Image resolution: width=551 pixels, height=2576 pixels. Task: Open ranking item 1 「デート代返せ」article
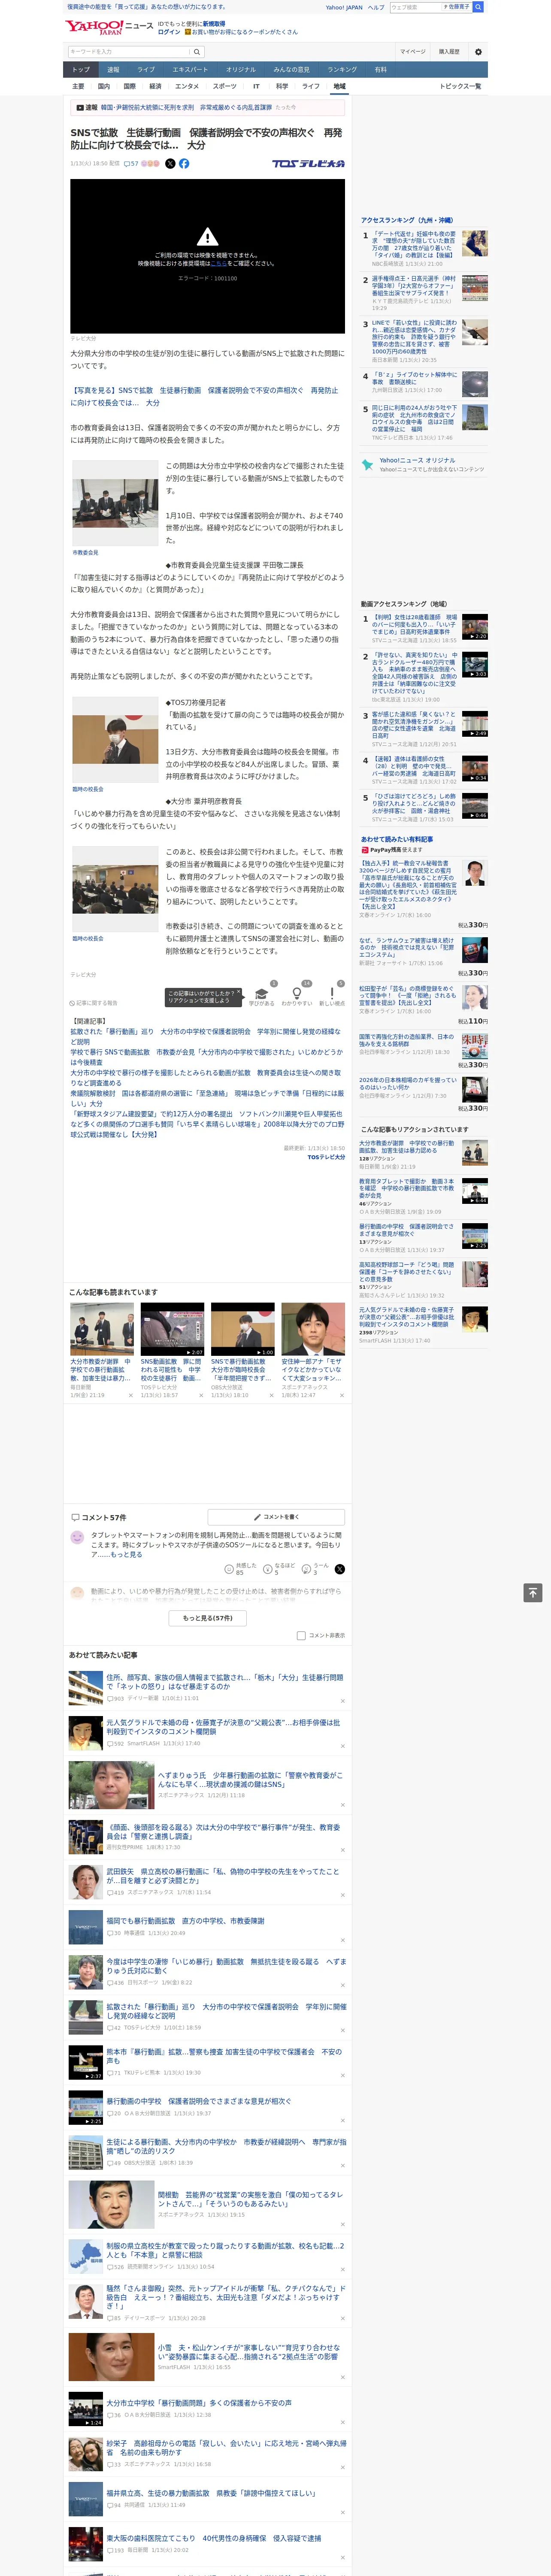414,246
